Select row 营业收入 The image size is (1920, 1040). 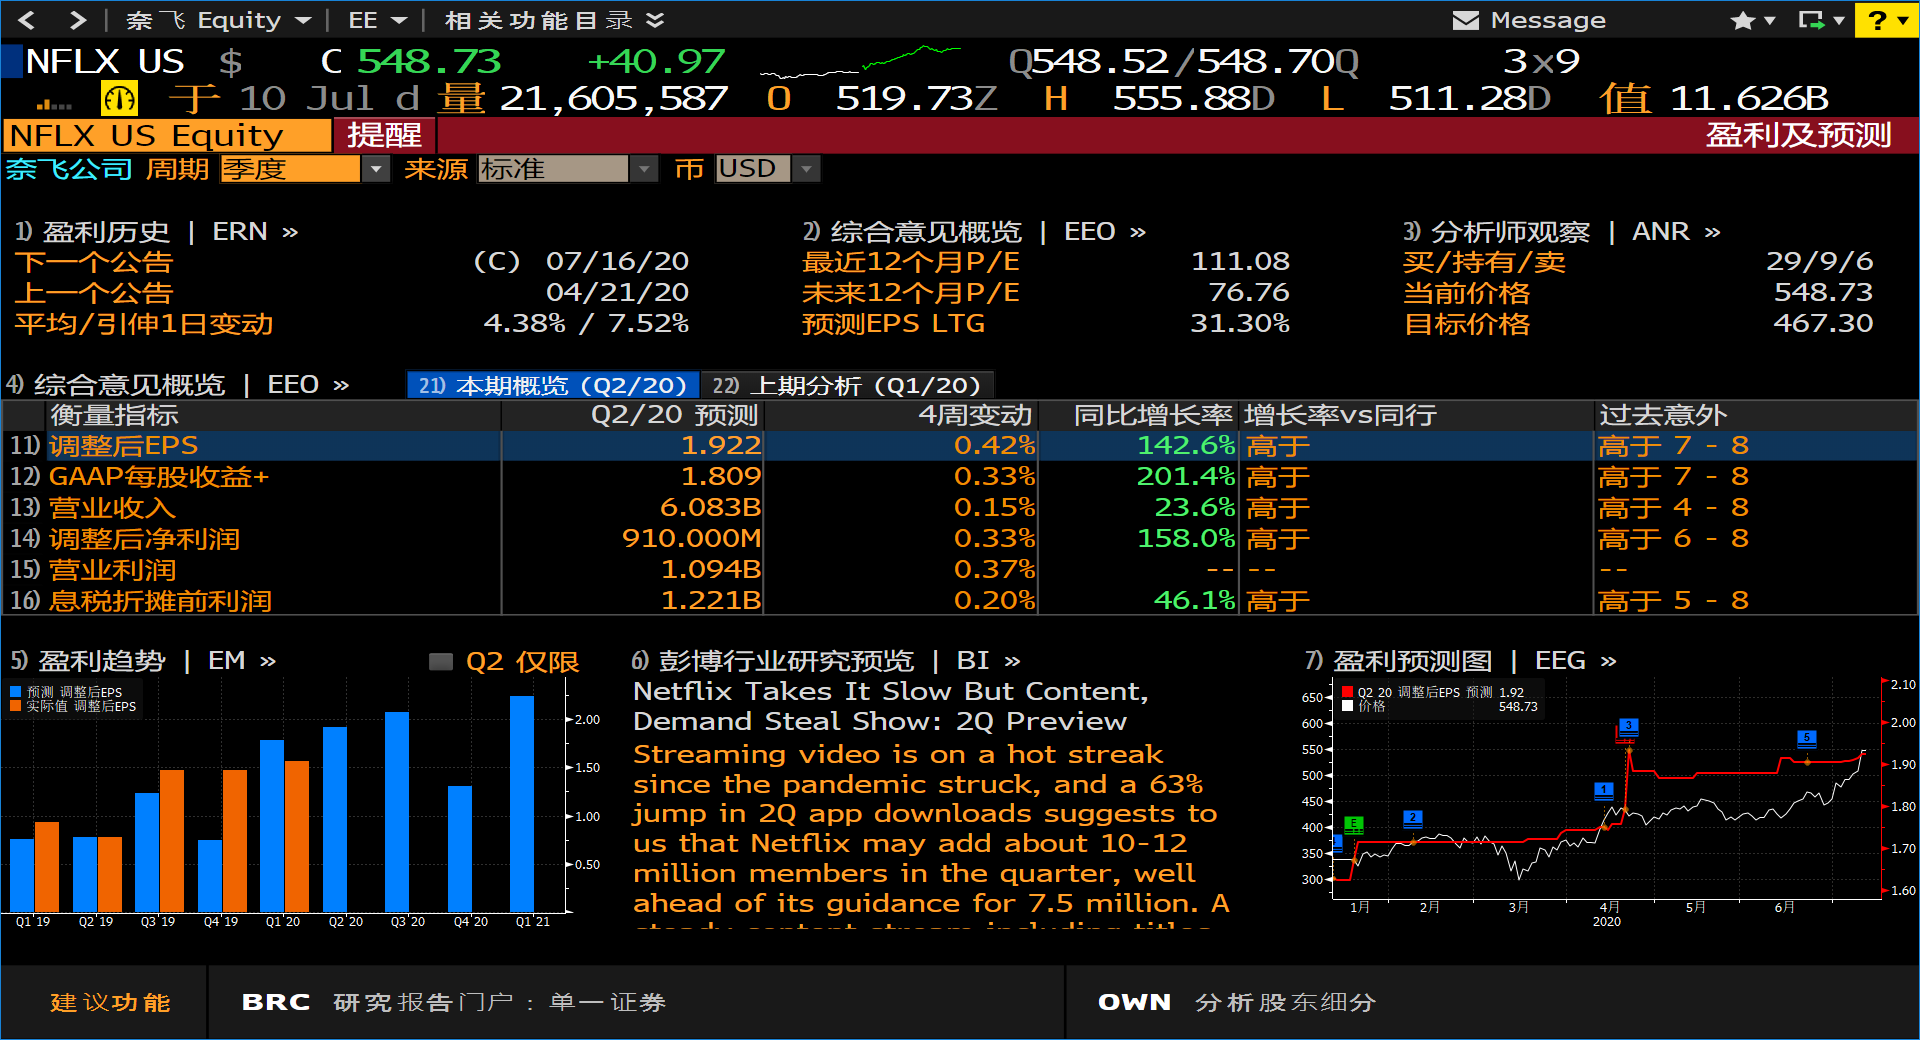coord(959,508)
